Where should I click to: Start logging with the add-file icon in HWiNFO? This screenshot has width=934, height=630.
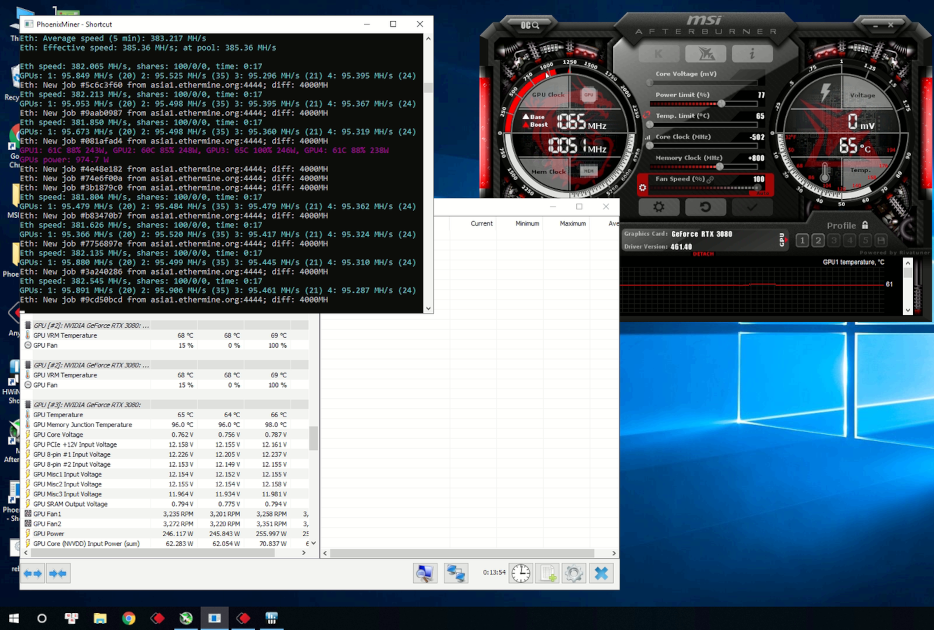[547, 573]
